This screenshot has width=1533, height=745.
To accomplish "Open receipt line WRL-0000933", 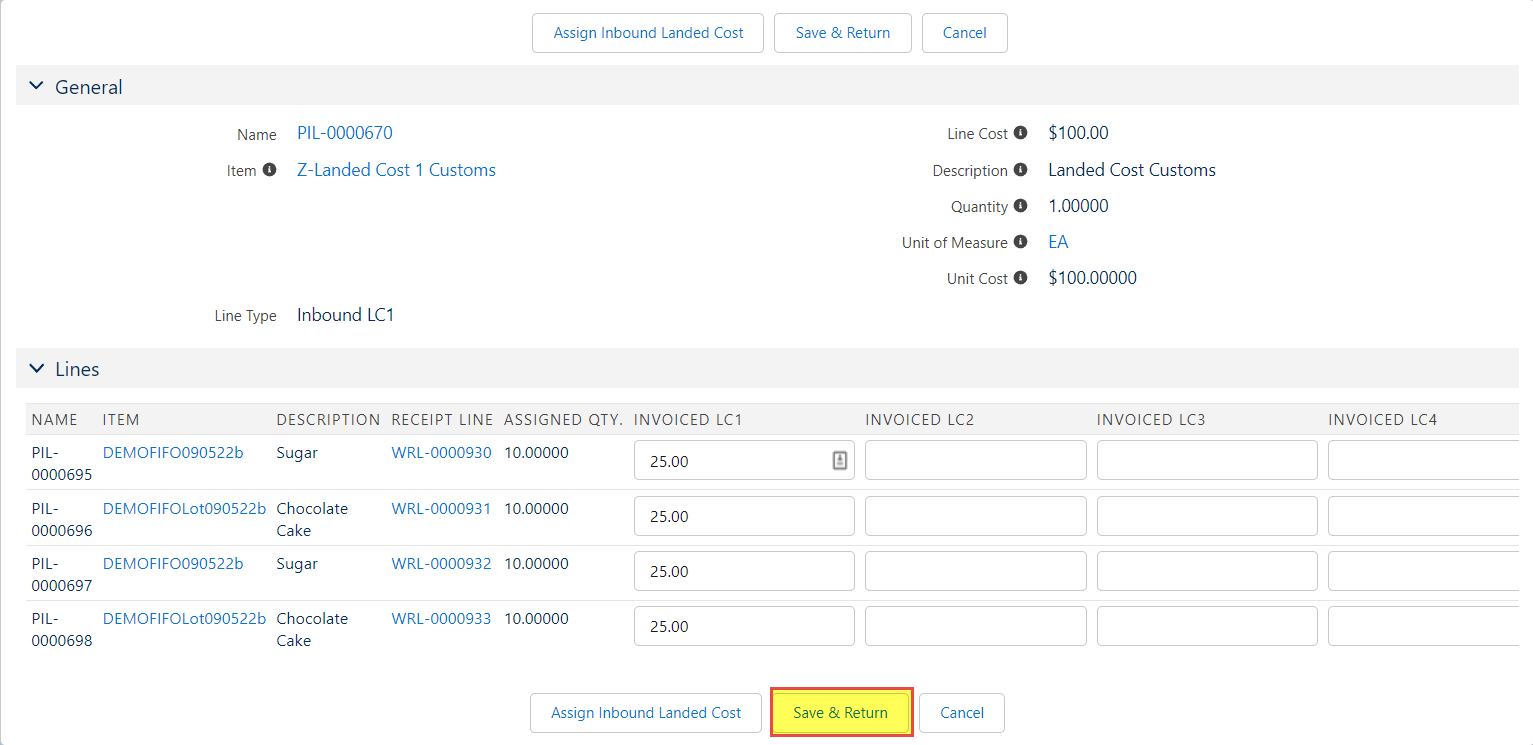I will pyautogui.click(x=441, y=619).
